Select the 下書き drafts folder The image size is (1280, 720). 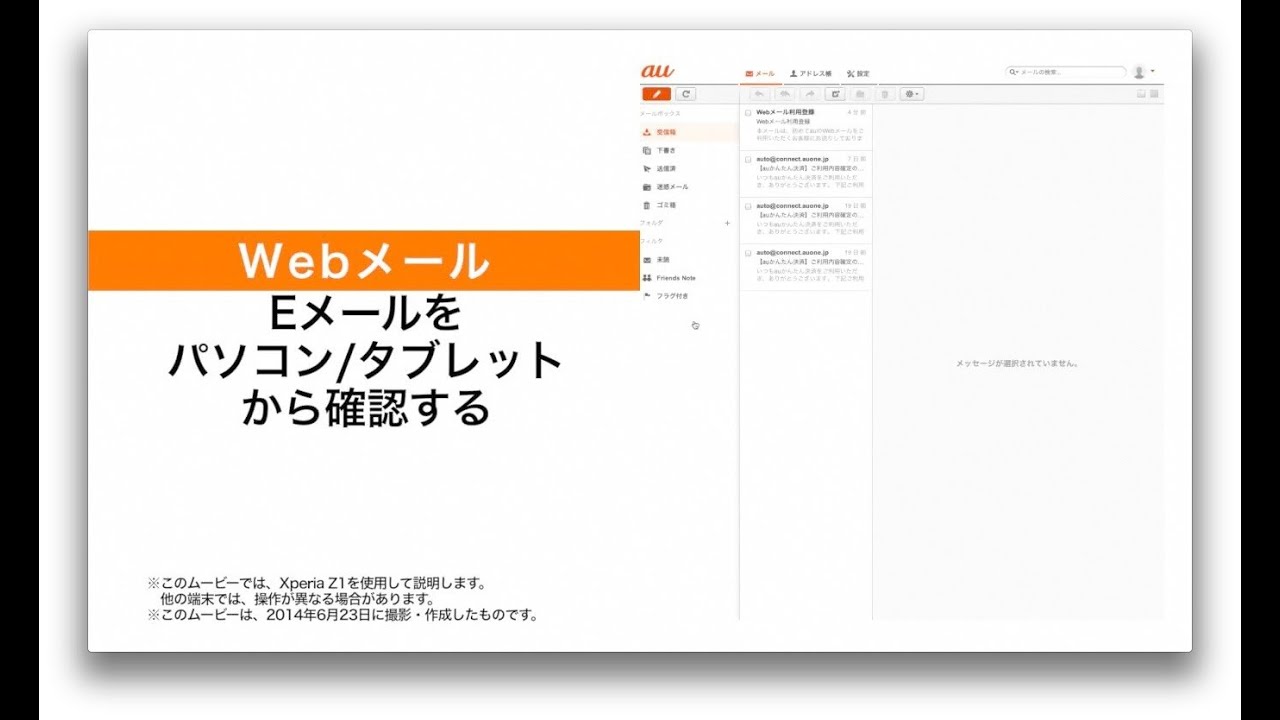pyautogui.click(x=689, y=150)
